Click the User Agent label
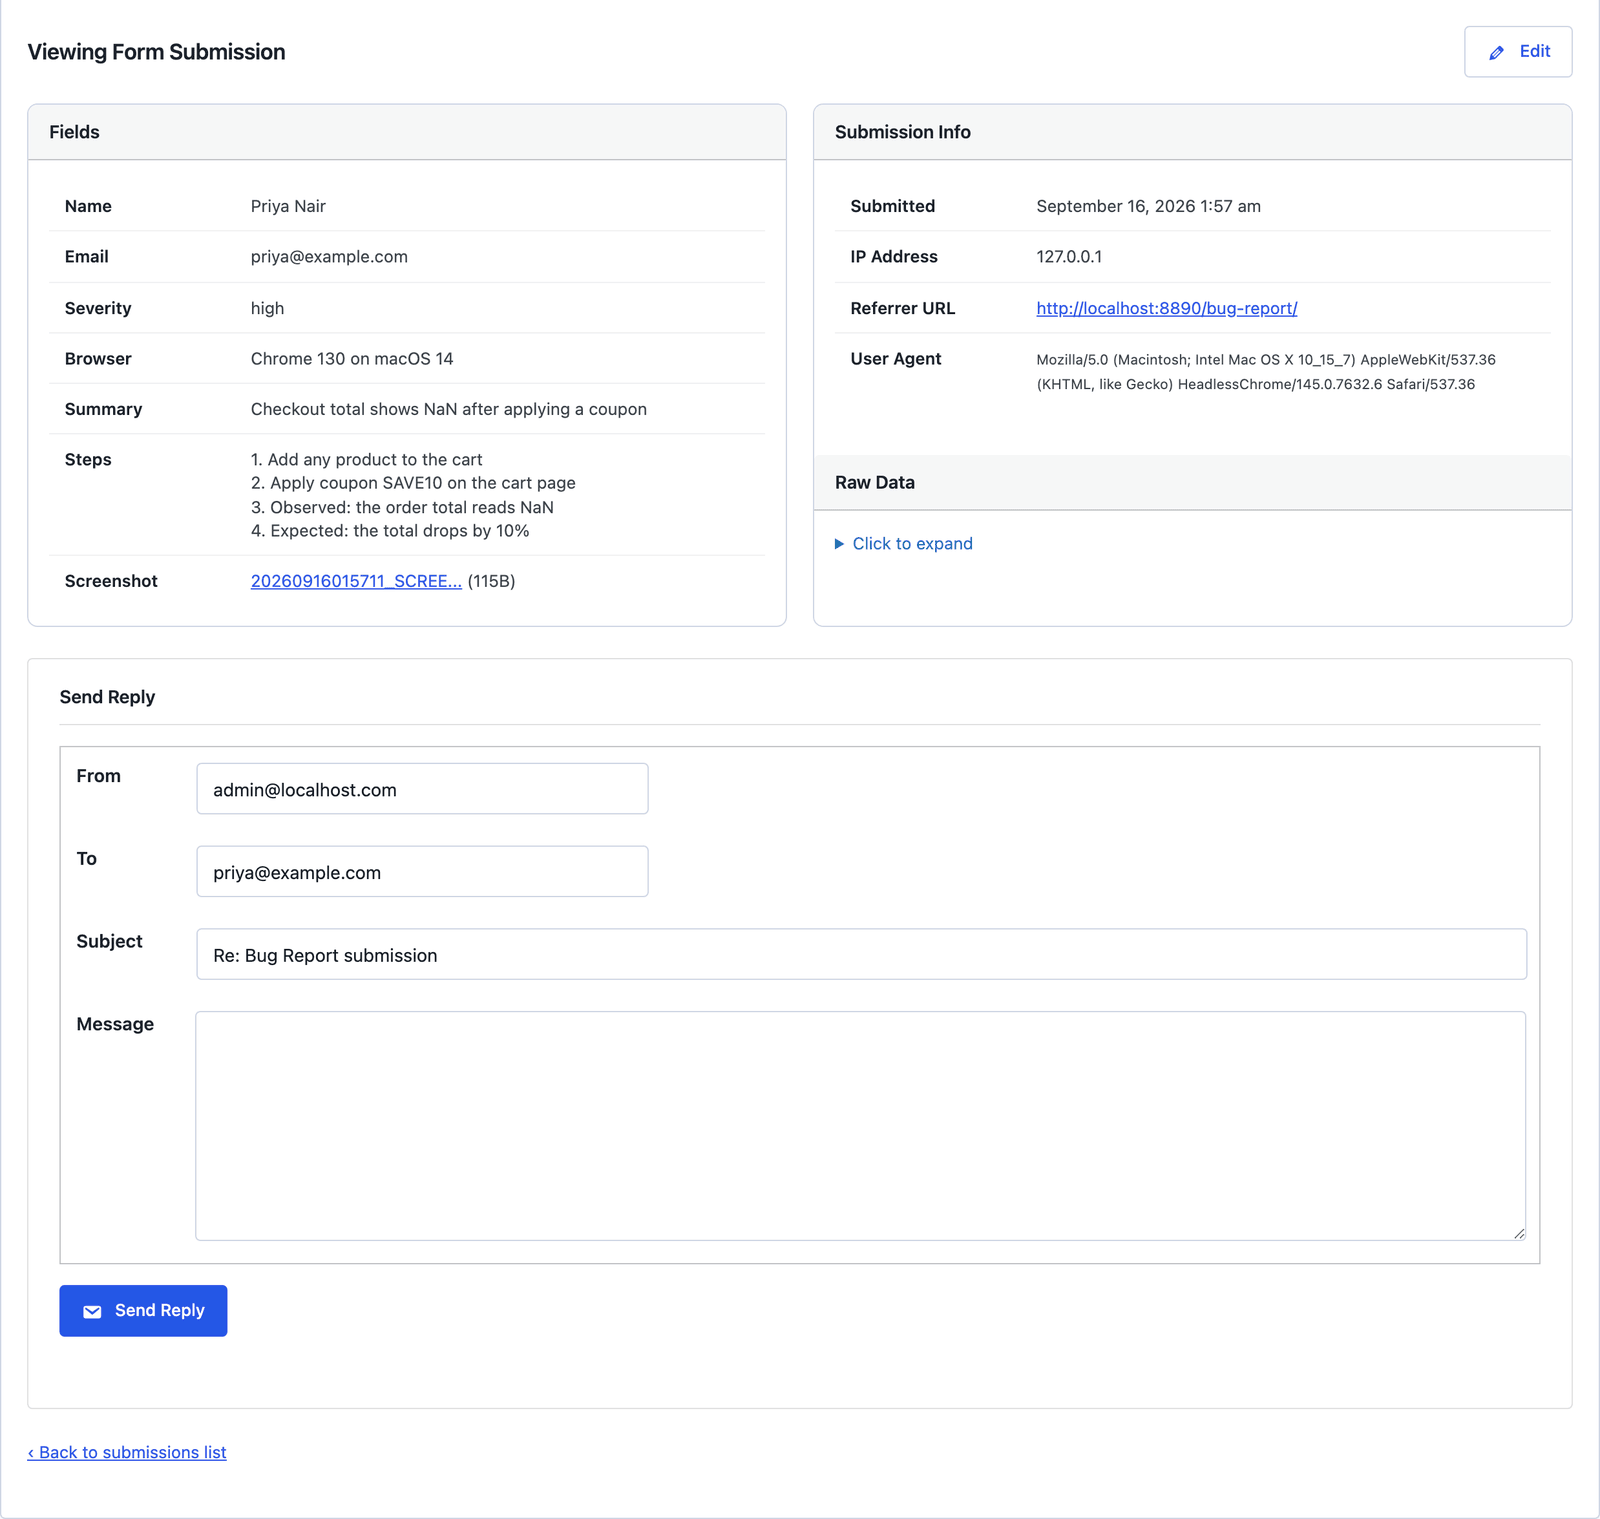Viewport: 1600px width, 1519px height. tap(896, 359)
